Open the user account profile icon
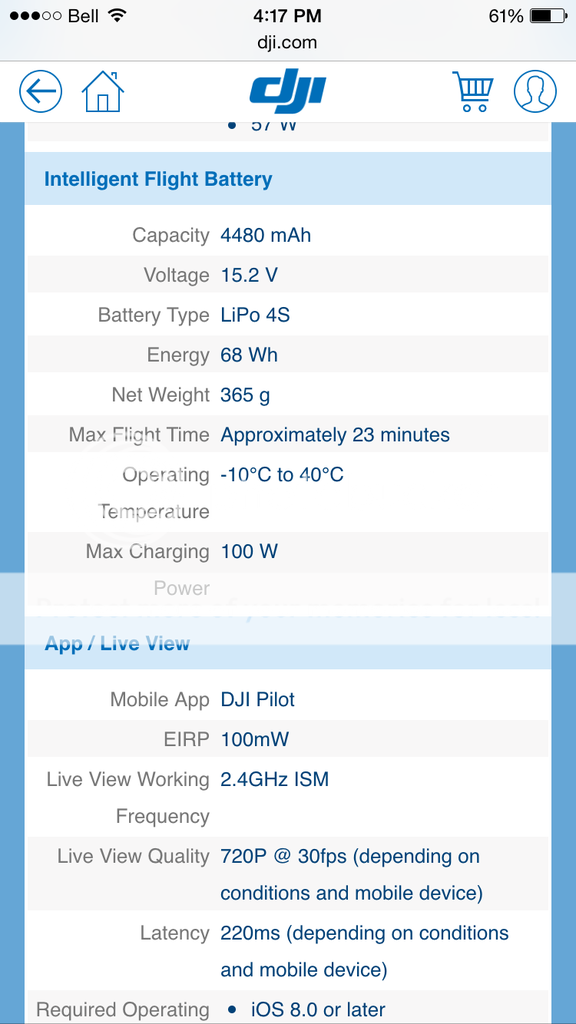Image resolution: width=576 pixels, height=1024 pixels. click(x=535, y=91)
